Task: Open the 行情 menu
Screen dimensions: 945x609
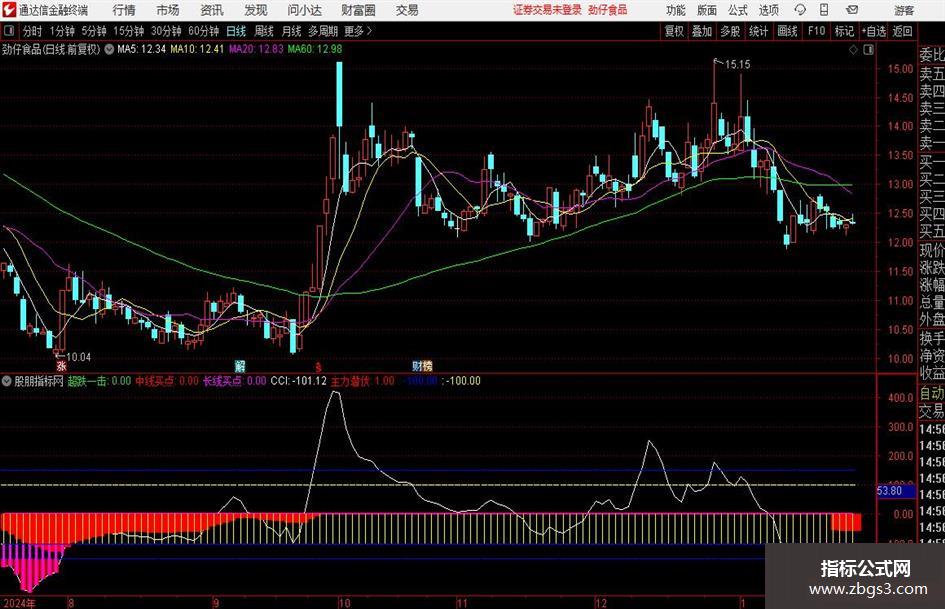Action: point(124,10)
